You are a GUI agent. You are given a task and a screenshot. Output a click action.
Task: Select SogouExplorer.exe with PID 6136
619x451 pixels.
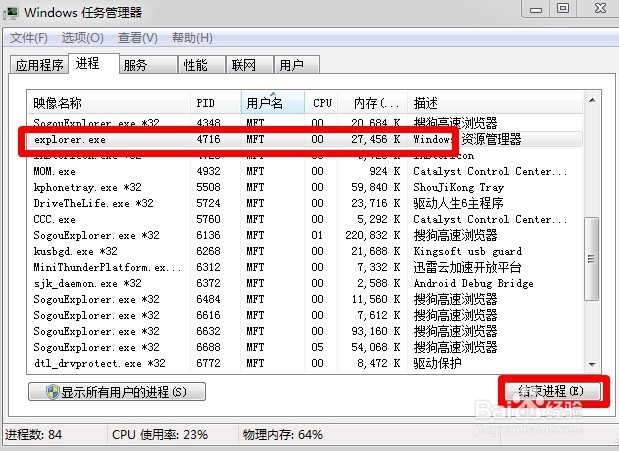(304, 235)
